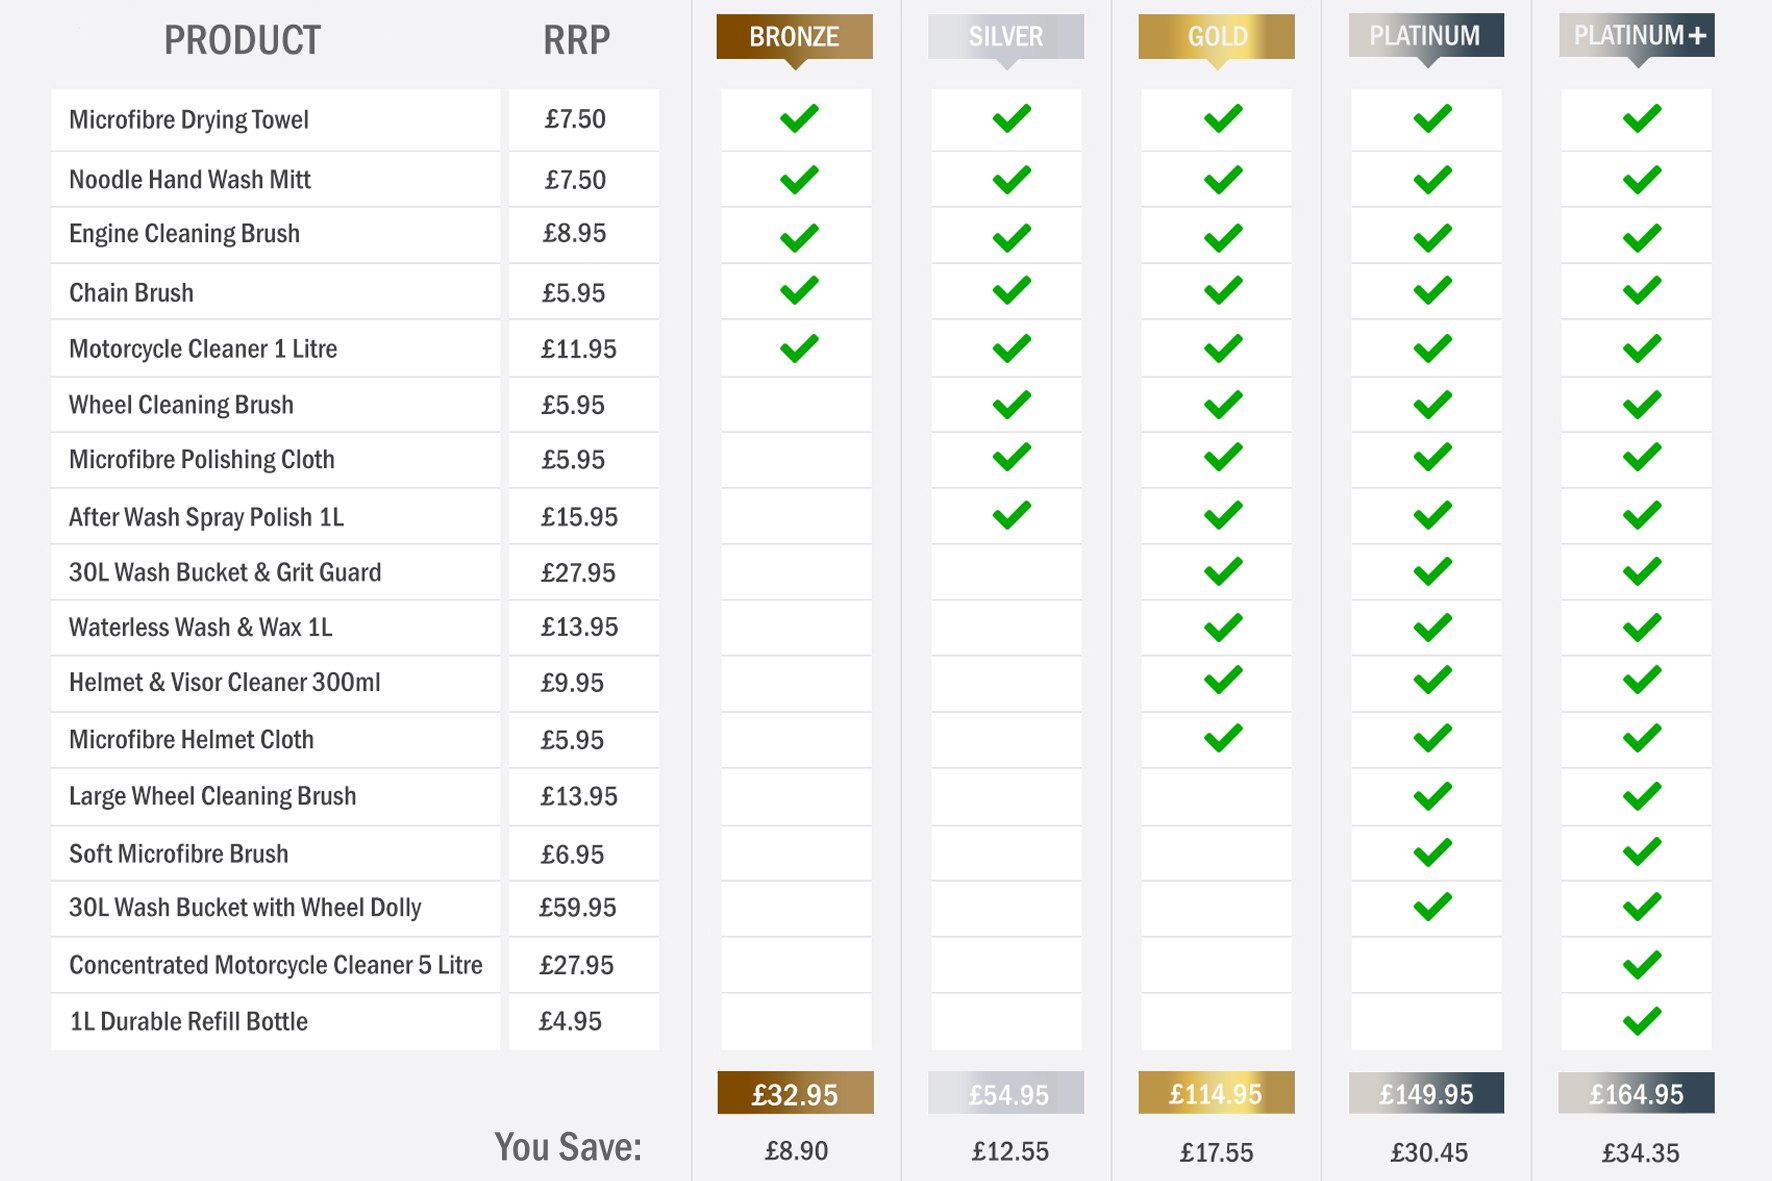Viewport: 1772px width, 1181px height.
Task: Click the Silver checkmark for After Wash Spray Polish
Action: pos(1011,516)
